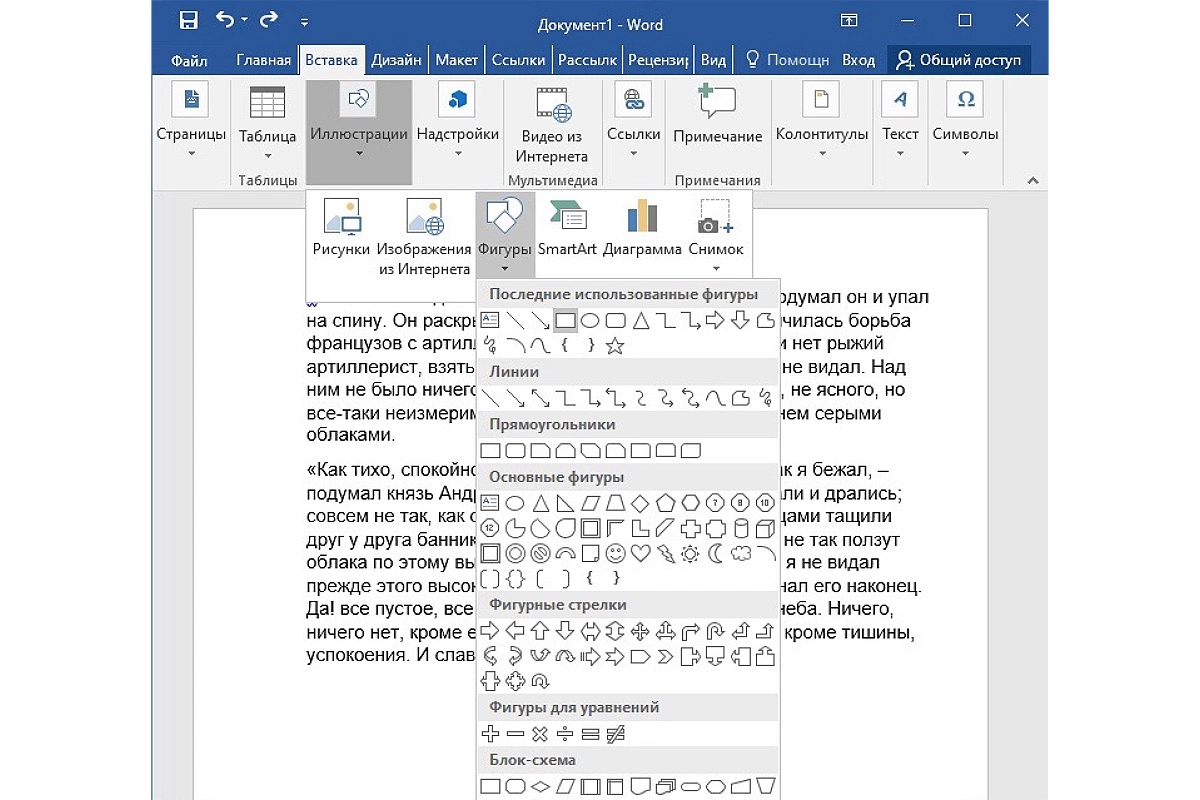Select the plus equation shape

pyautogui.click(x=490, y=734)
